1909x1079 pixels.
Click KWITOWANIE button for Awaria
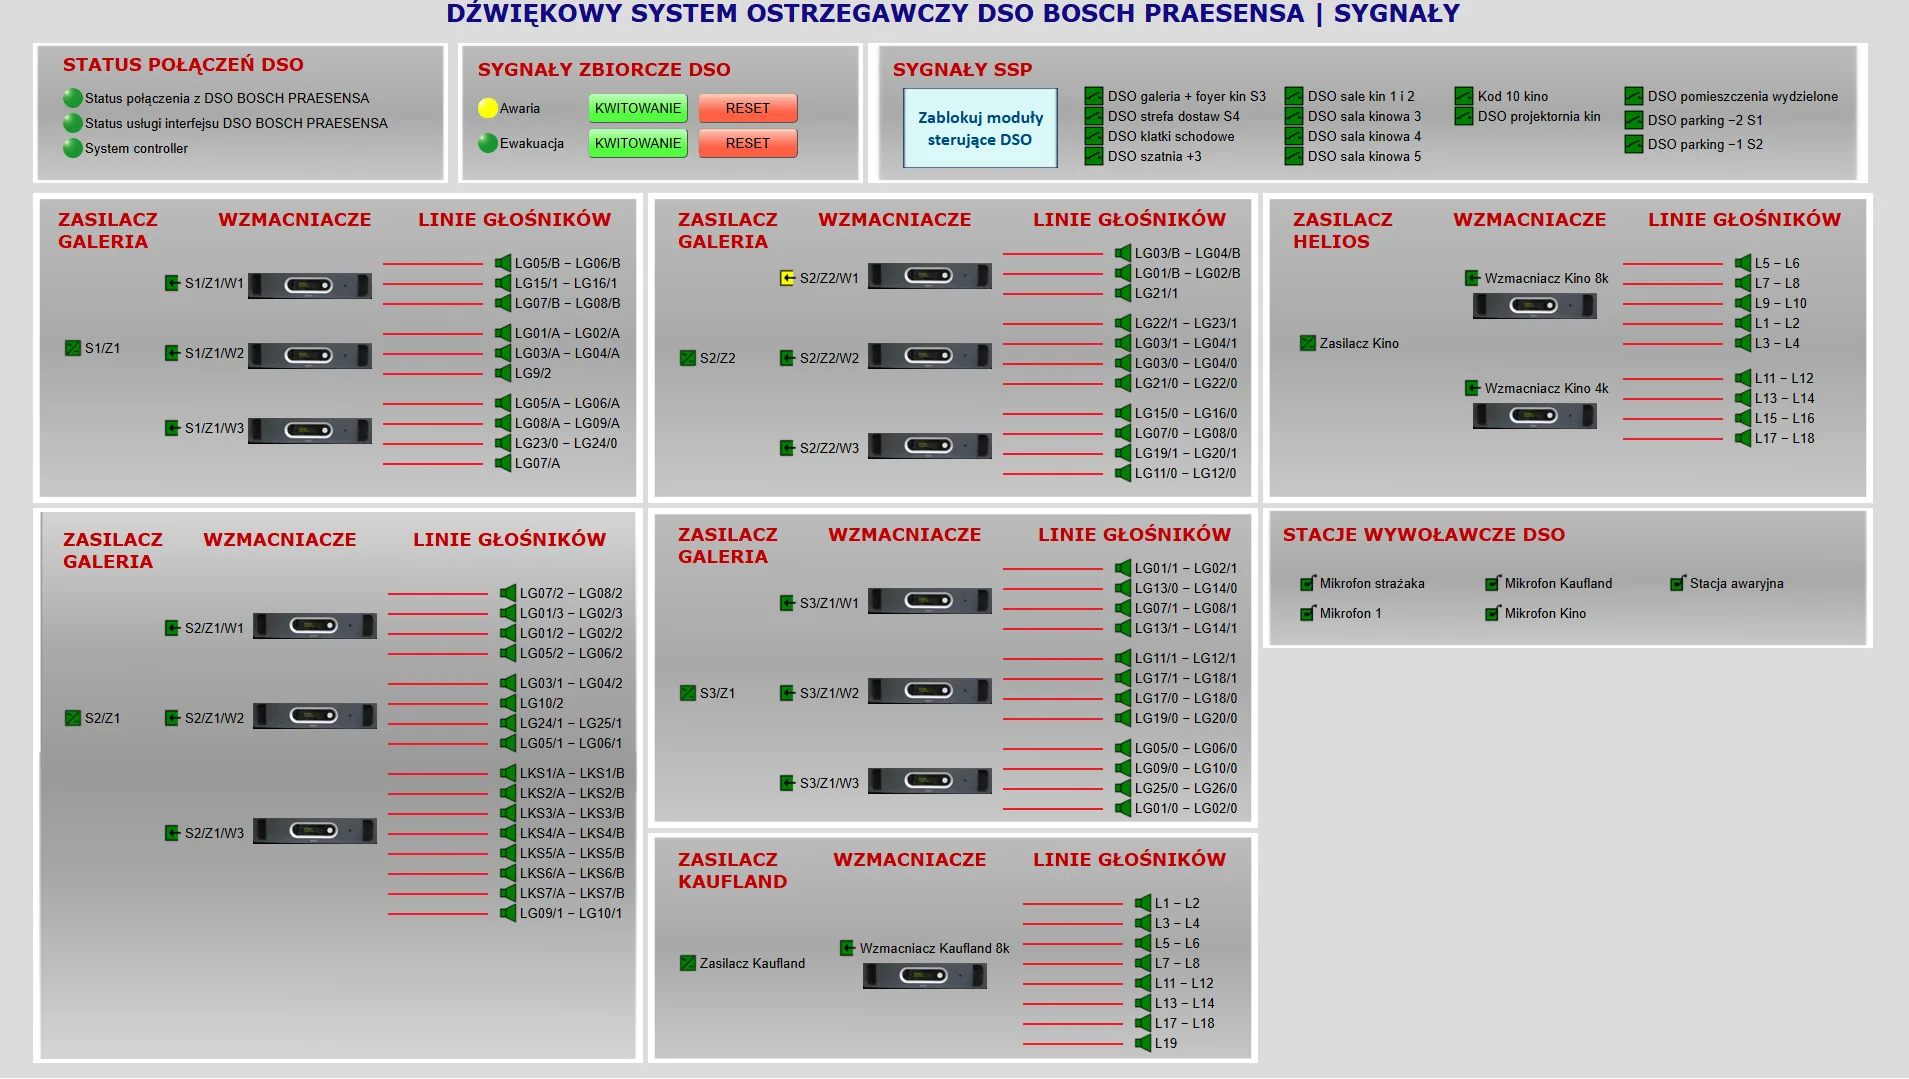(x=637, y=108)
